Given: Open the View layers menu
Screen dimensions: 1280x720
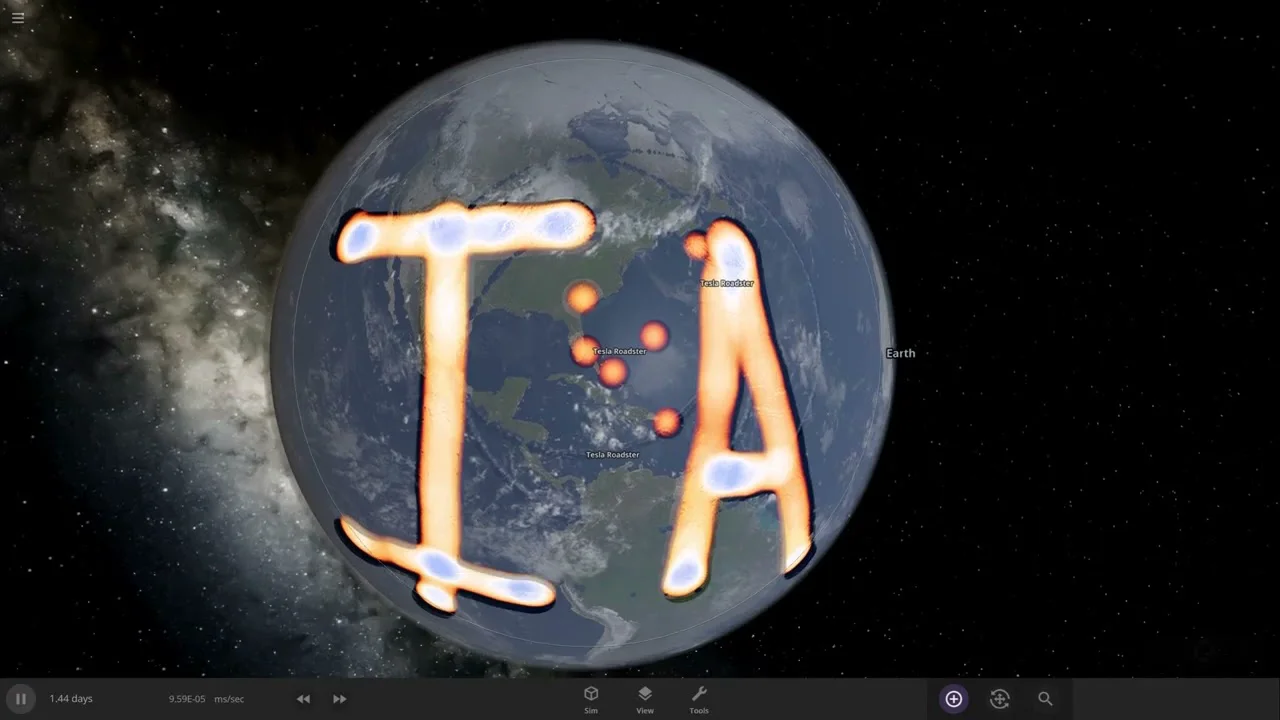Looking at the screenshot, I should tap(645, 699).
